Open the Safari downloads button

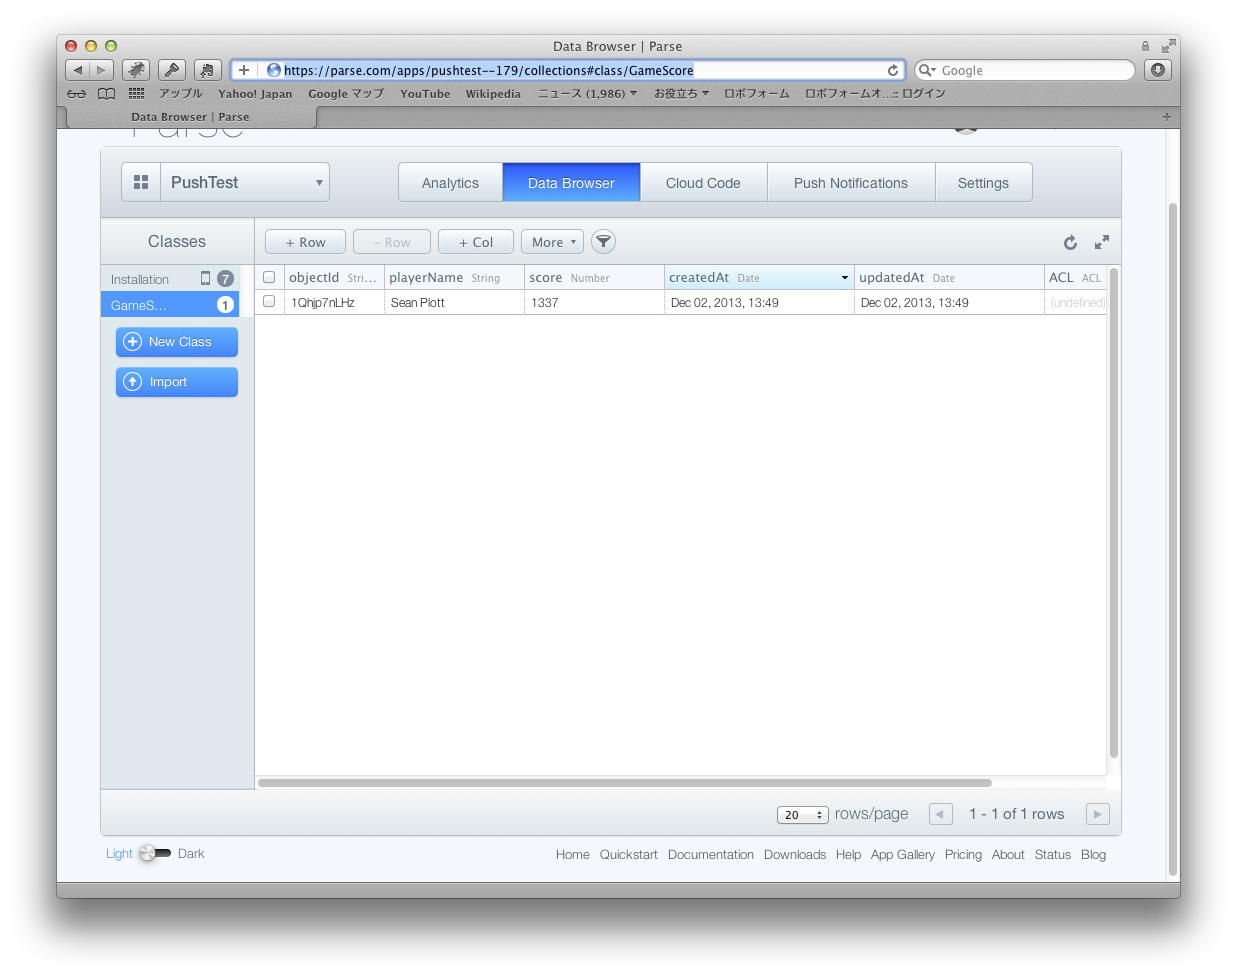[1158, 70]
